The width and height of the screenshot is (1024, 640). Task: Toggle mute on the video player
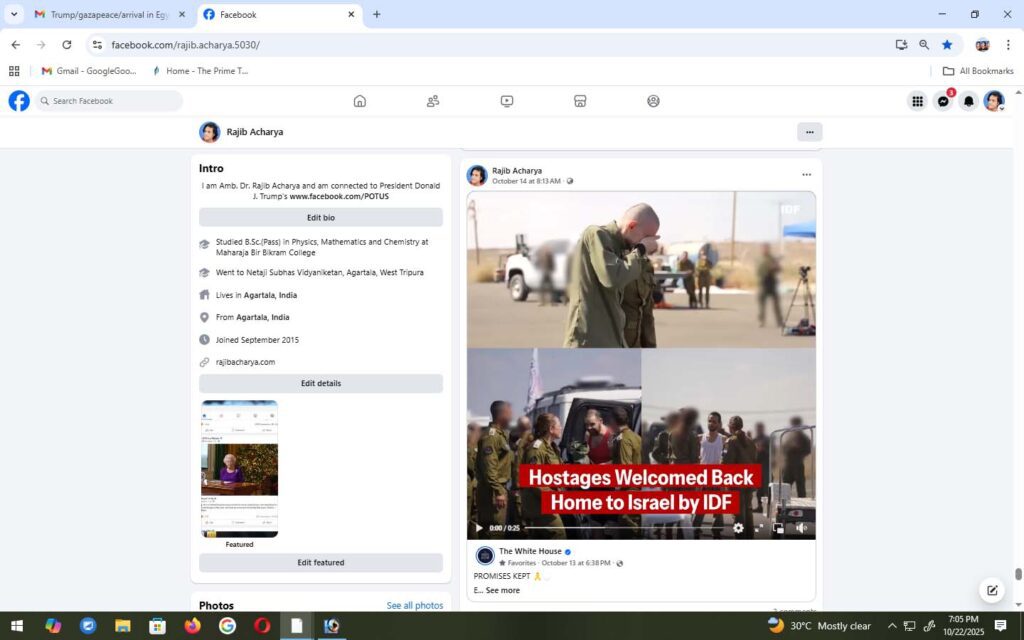click(801, 528)
